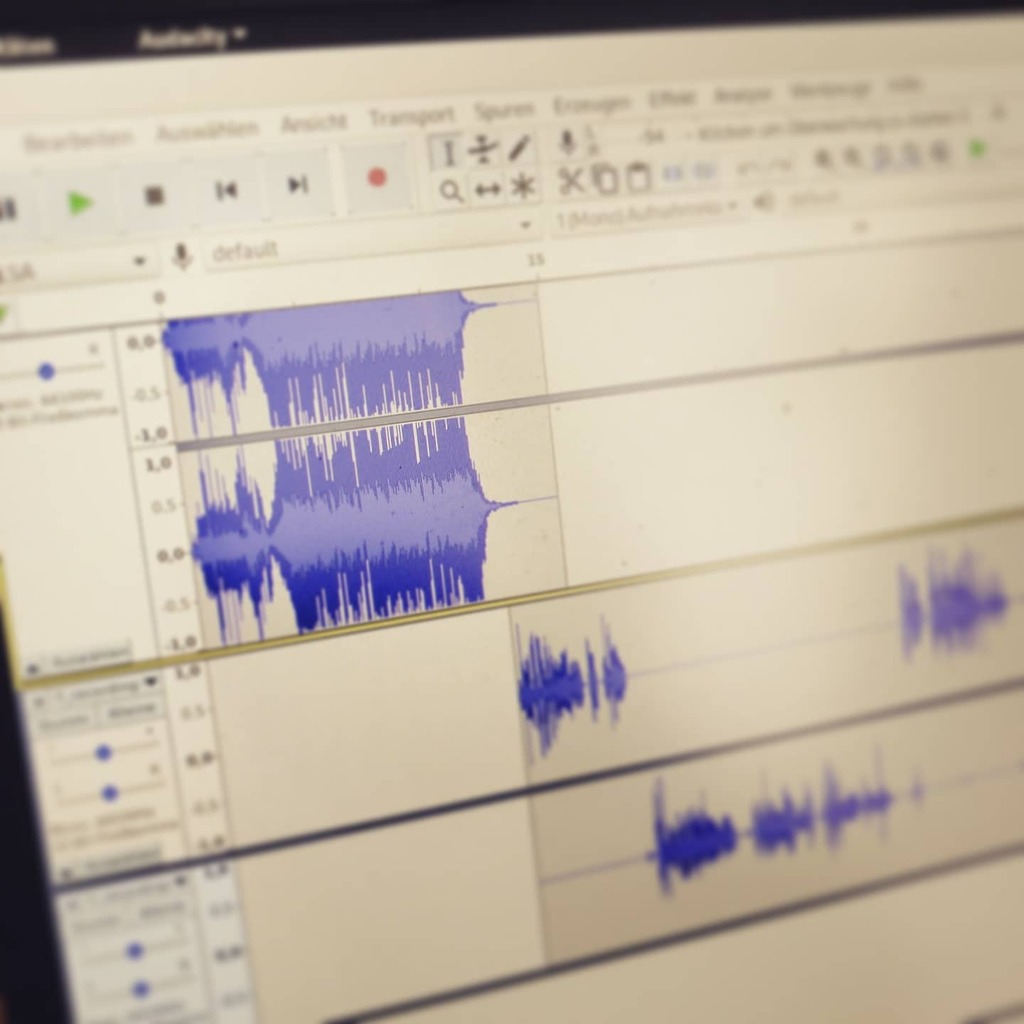Jump to the project start
Screen dimensions: 1024x1024
click(226, 190)
